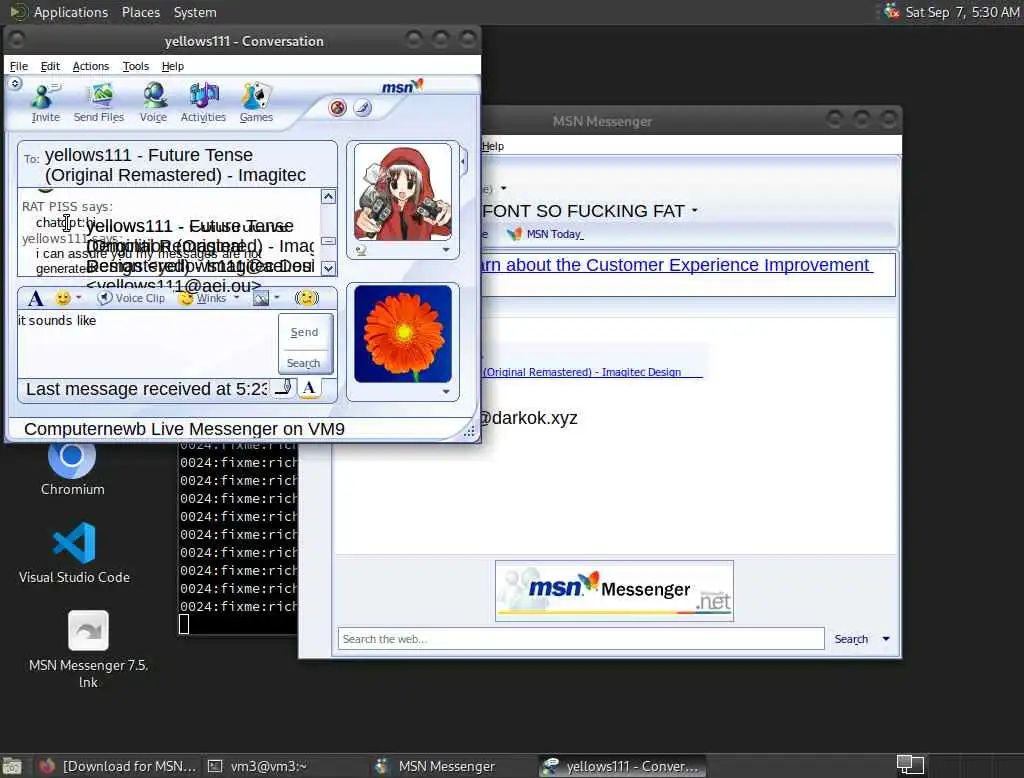
Task: Open dropdown under contact's display picture
Action: point(446,250)
